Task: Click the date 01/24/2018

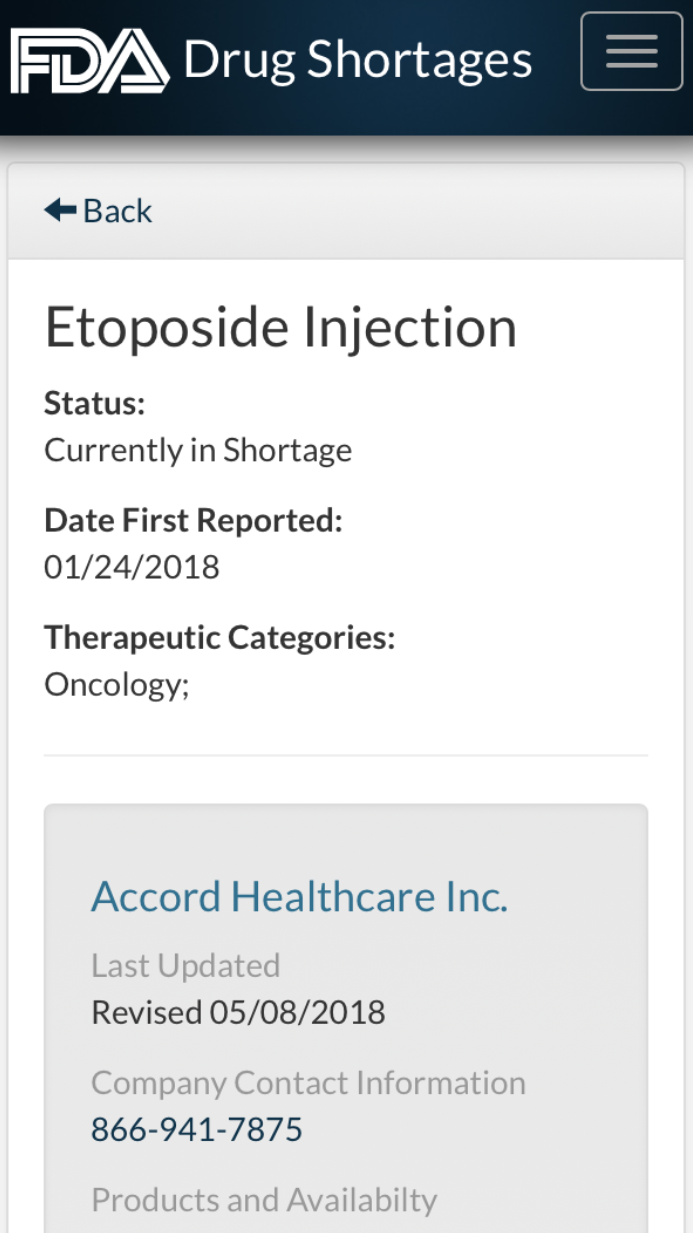Action: [x=131, y=567]
